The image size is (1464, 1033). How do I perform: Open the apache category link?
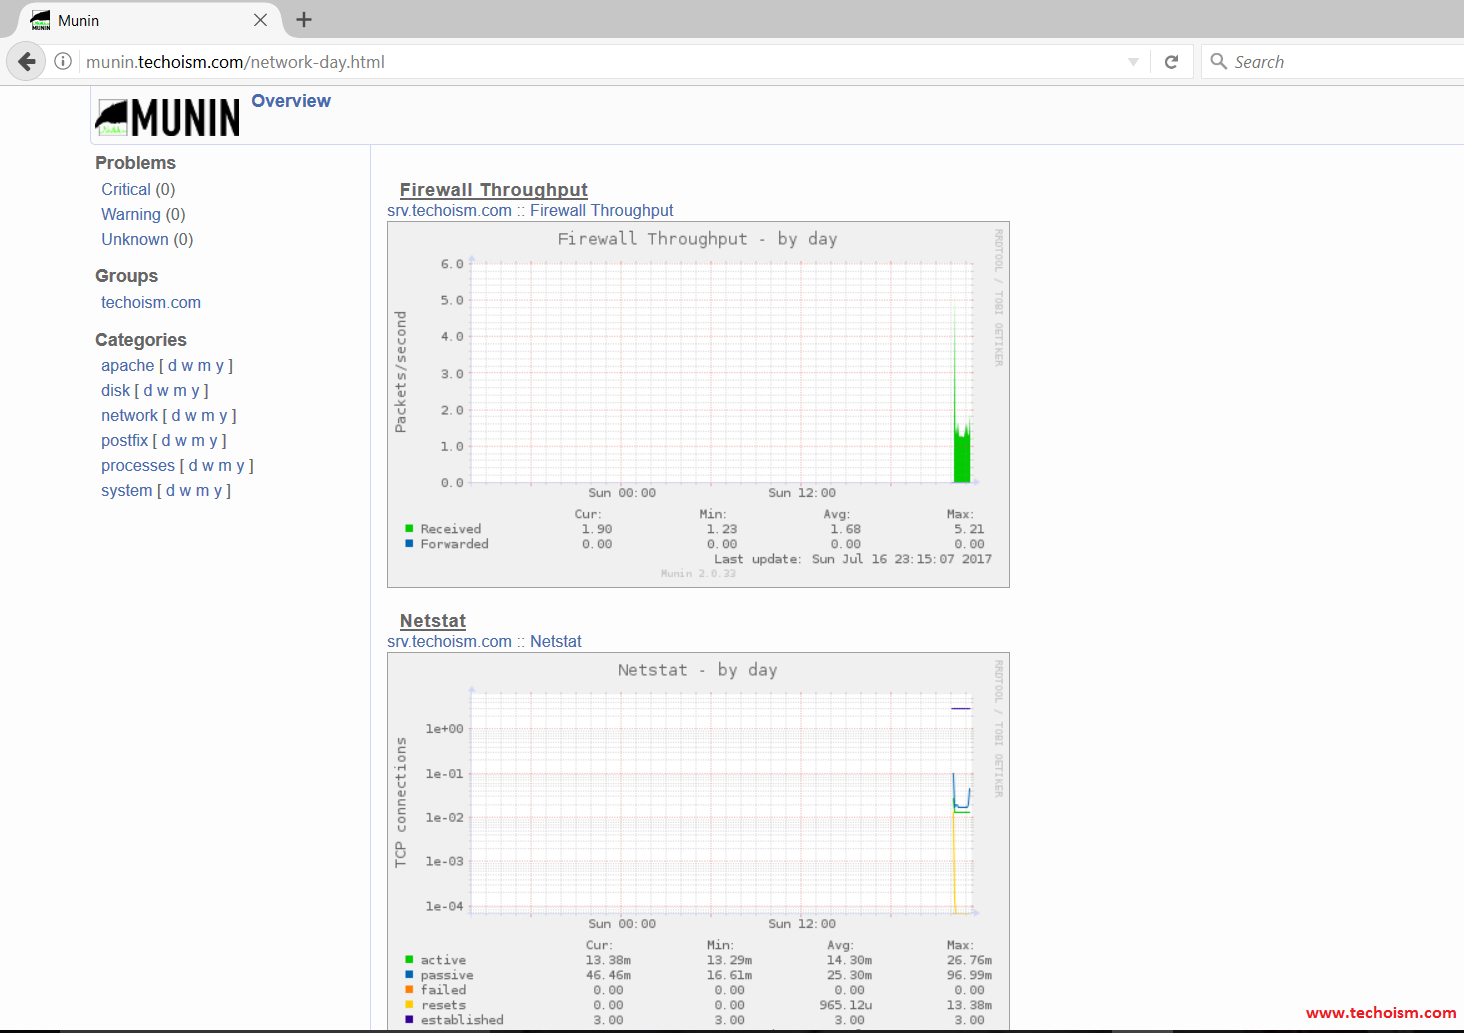[x=128, y=366]
